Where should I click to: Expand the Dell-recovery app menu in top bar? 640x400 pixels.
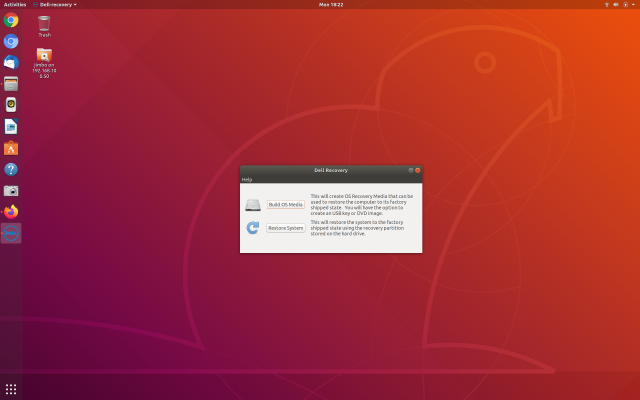point(55,4)
